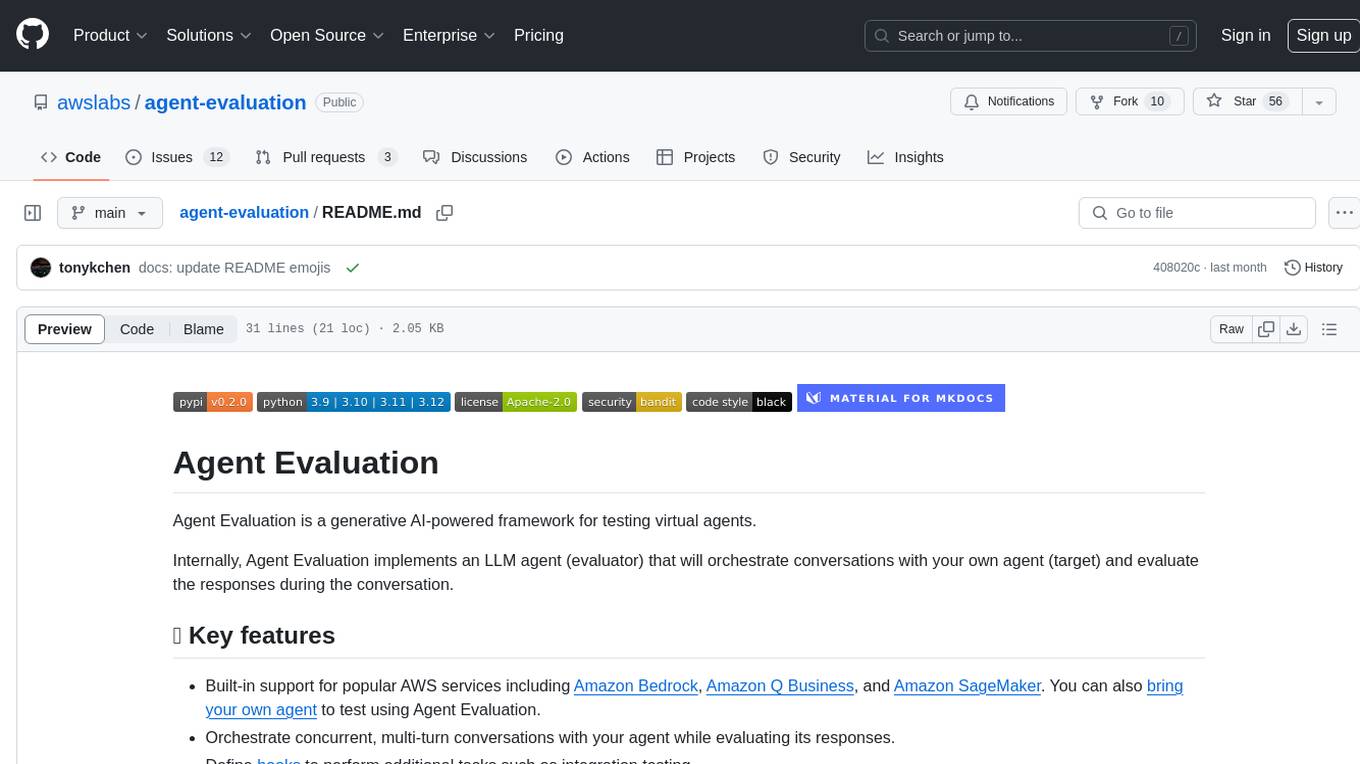
Task: Select the Blame view
Action: click(x=203, y=329)
